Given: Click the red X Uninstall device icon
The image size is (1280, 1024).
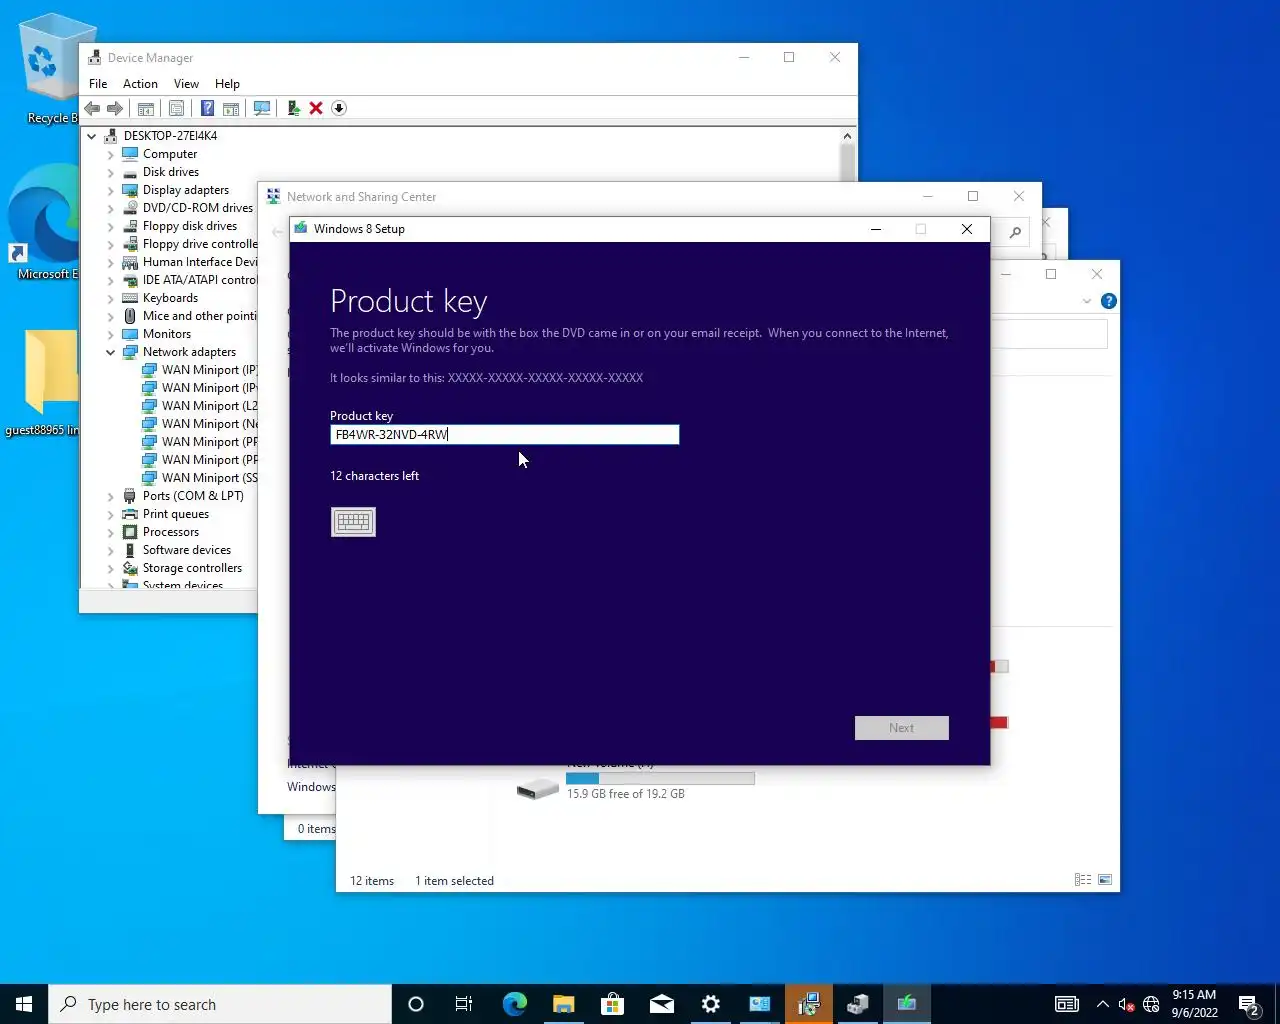Looking at the screenshot, I should coord(316,108).
